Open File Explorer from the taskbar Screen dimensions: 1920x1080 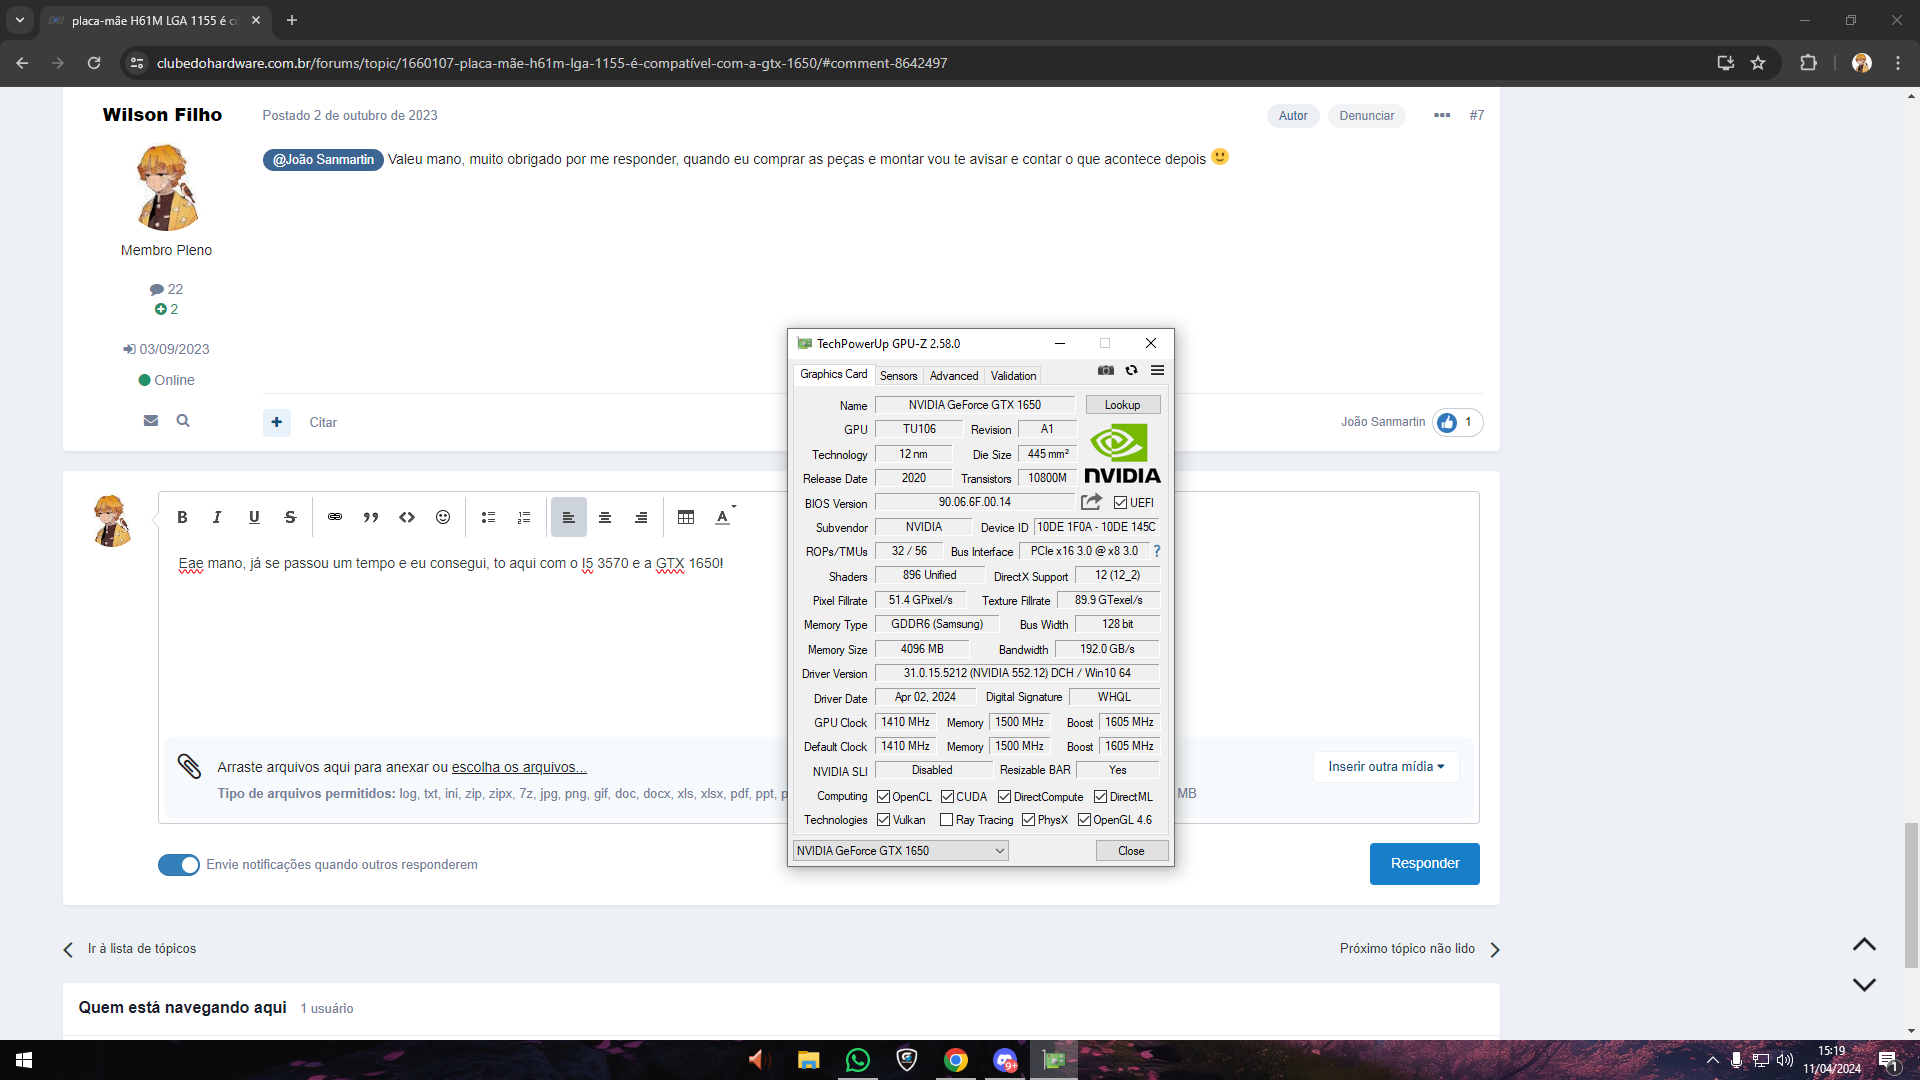pos(808,1060)
